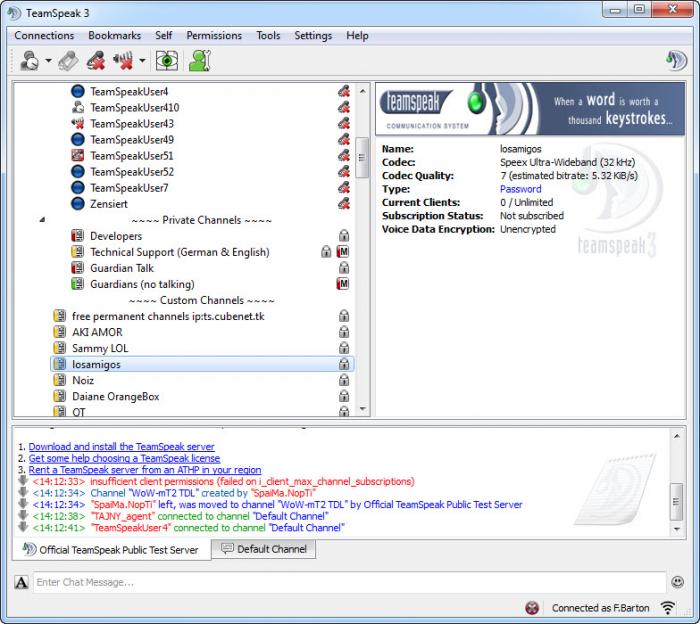This screenshot has height=624, width=700.
Task: Click the chat log scroll-up arrow
Action: (677, 436)
